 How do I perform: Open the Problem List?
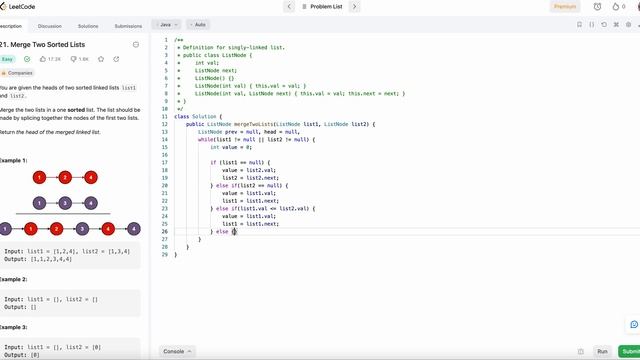pyautogui.click(x=322, y=7)
